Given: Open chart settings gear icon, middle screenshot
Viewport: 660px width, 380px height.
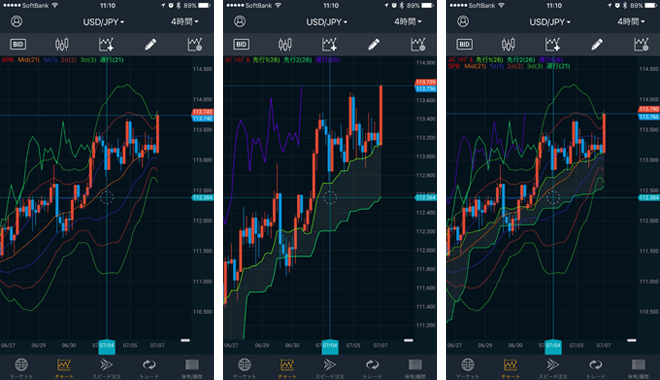Looking at the screenshot, I should 418,44.
